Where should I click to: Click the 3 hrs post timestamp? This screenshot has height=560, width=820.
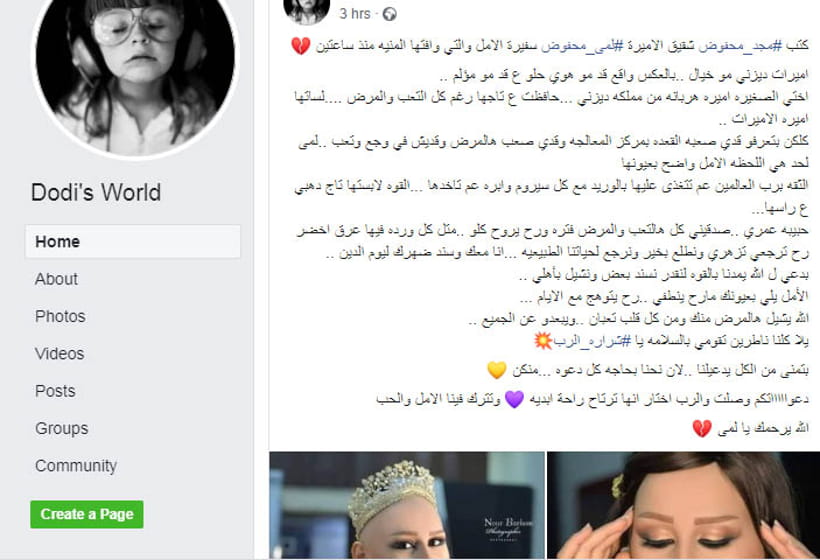[355, 14]
